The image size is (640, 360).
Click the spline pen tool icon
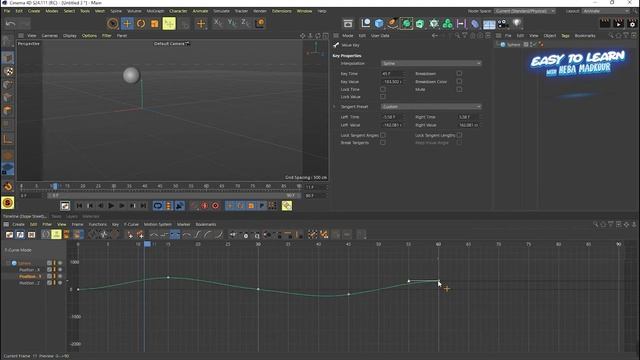(x=393, y=23)
